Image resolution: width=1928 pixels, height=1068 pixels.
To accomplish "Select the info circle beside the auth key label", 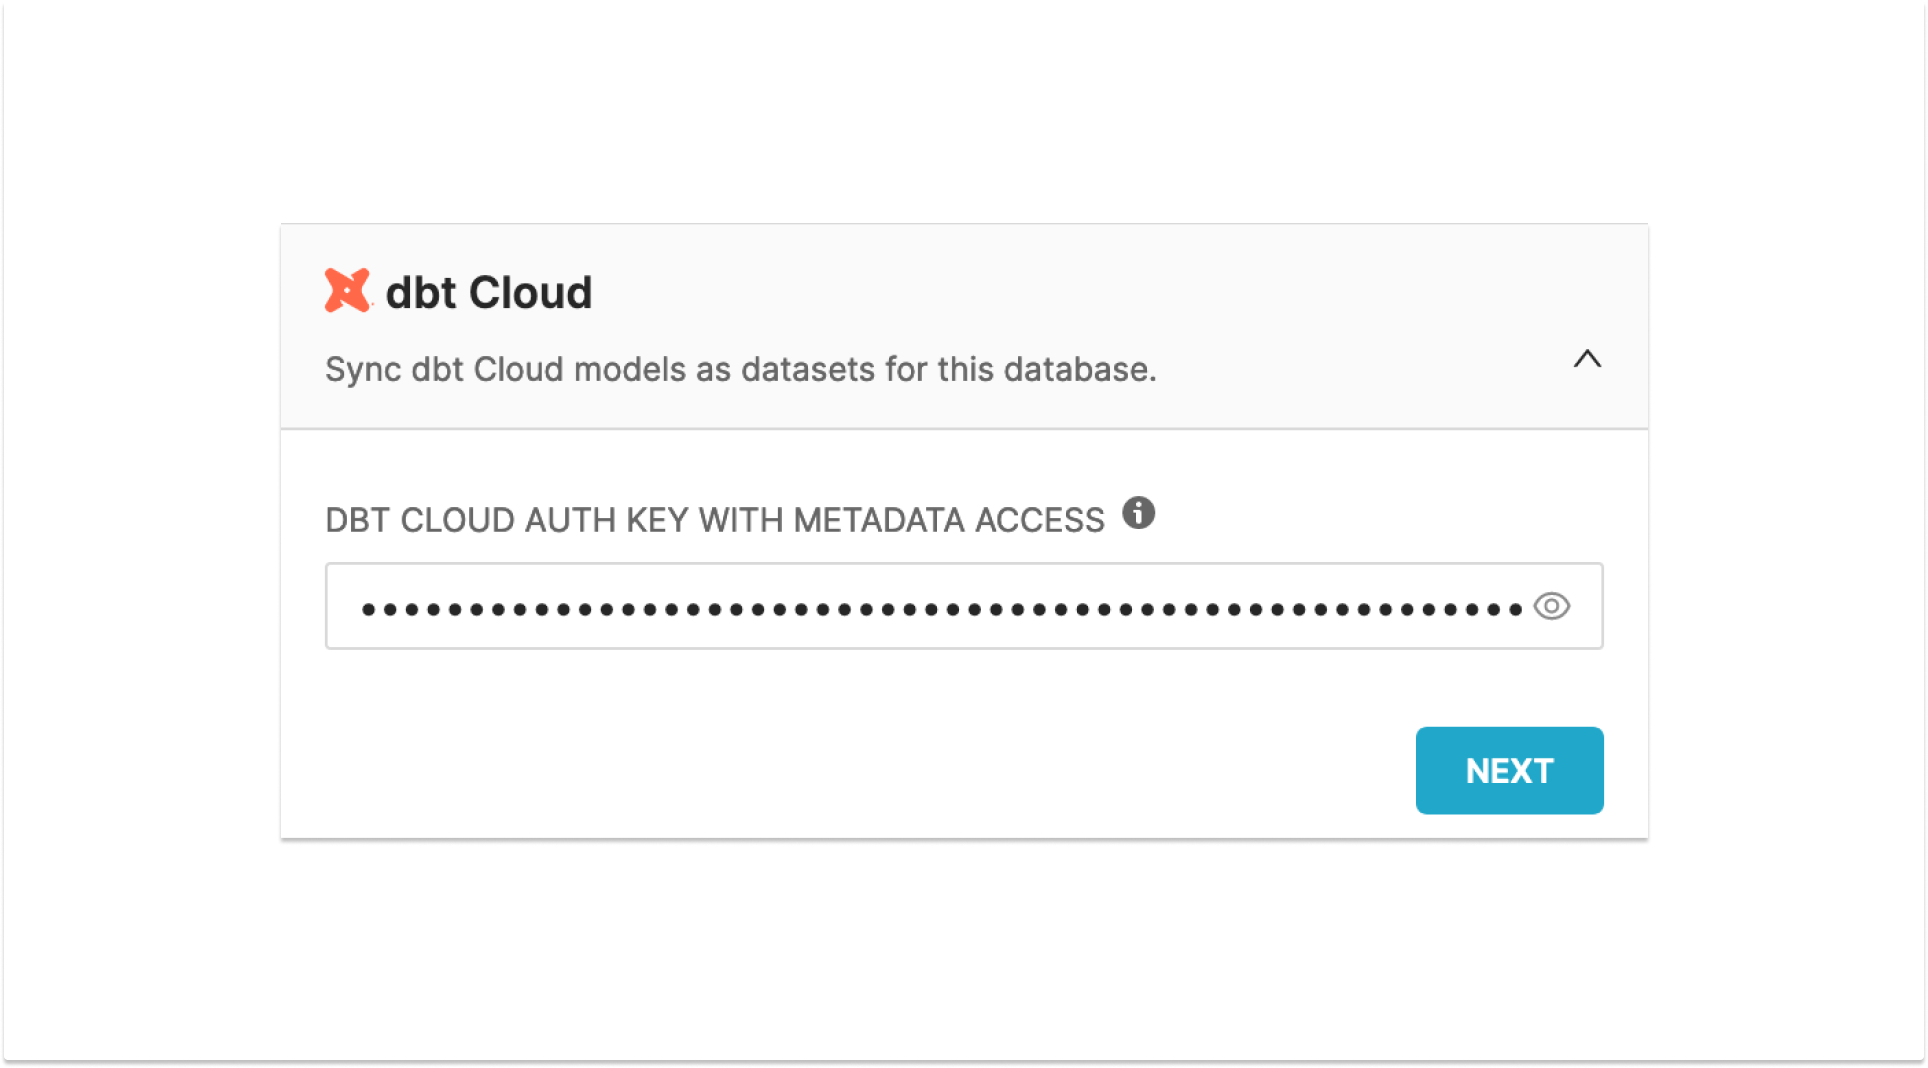I will click(1139, 515).
